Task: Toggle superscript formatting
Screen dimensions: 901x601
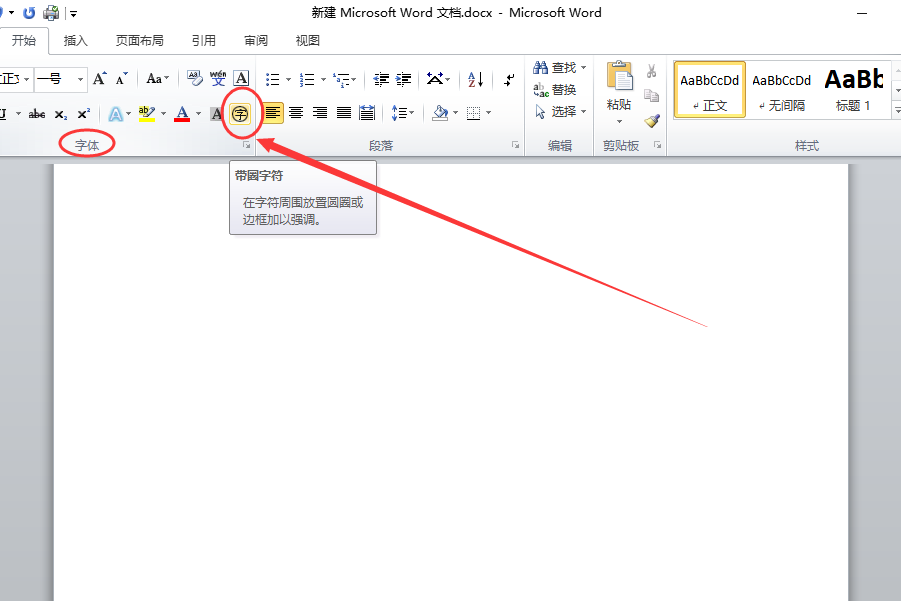Action: (x=84, y=114)
